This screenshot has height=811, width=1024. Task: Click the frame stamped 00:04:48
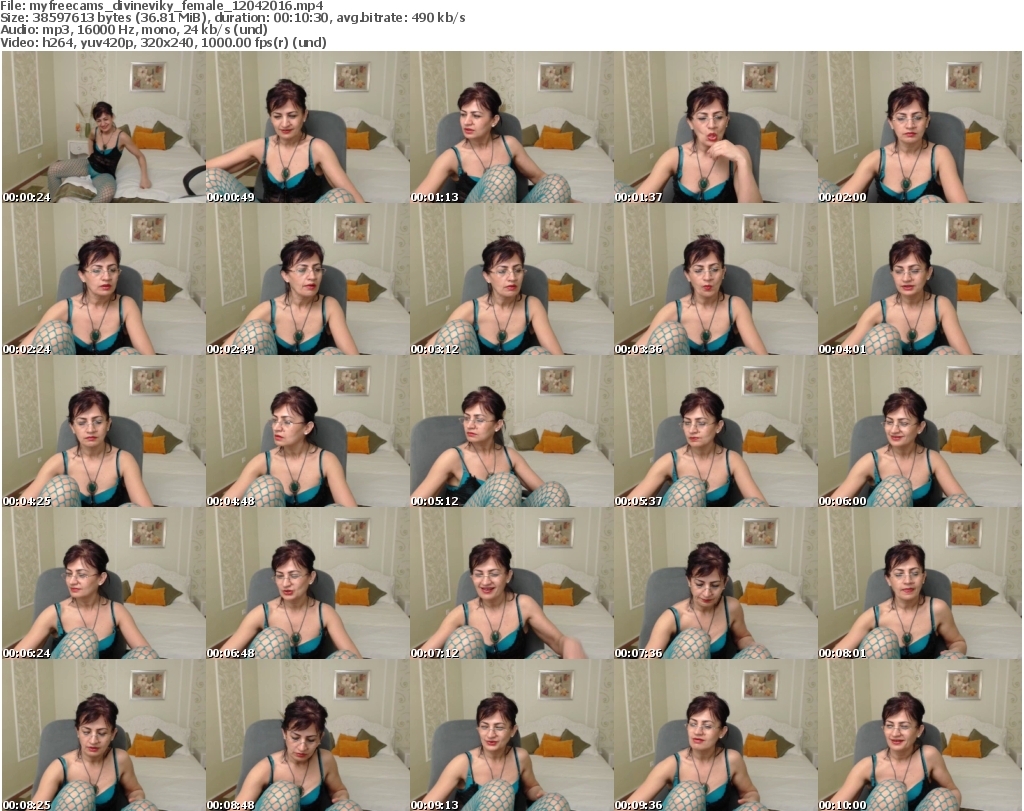[308, 431]
